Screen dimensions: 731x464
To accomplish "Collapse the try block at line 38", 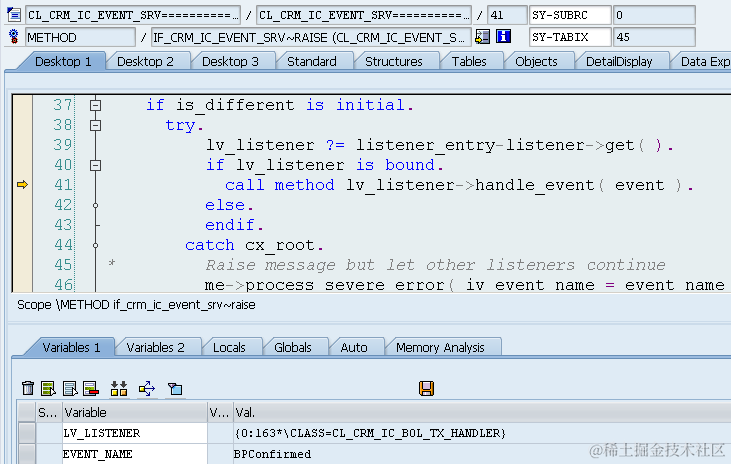I will pyautogui.click(x=96, y=125).
